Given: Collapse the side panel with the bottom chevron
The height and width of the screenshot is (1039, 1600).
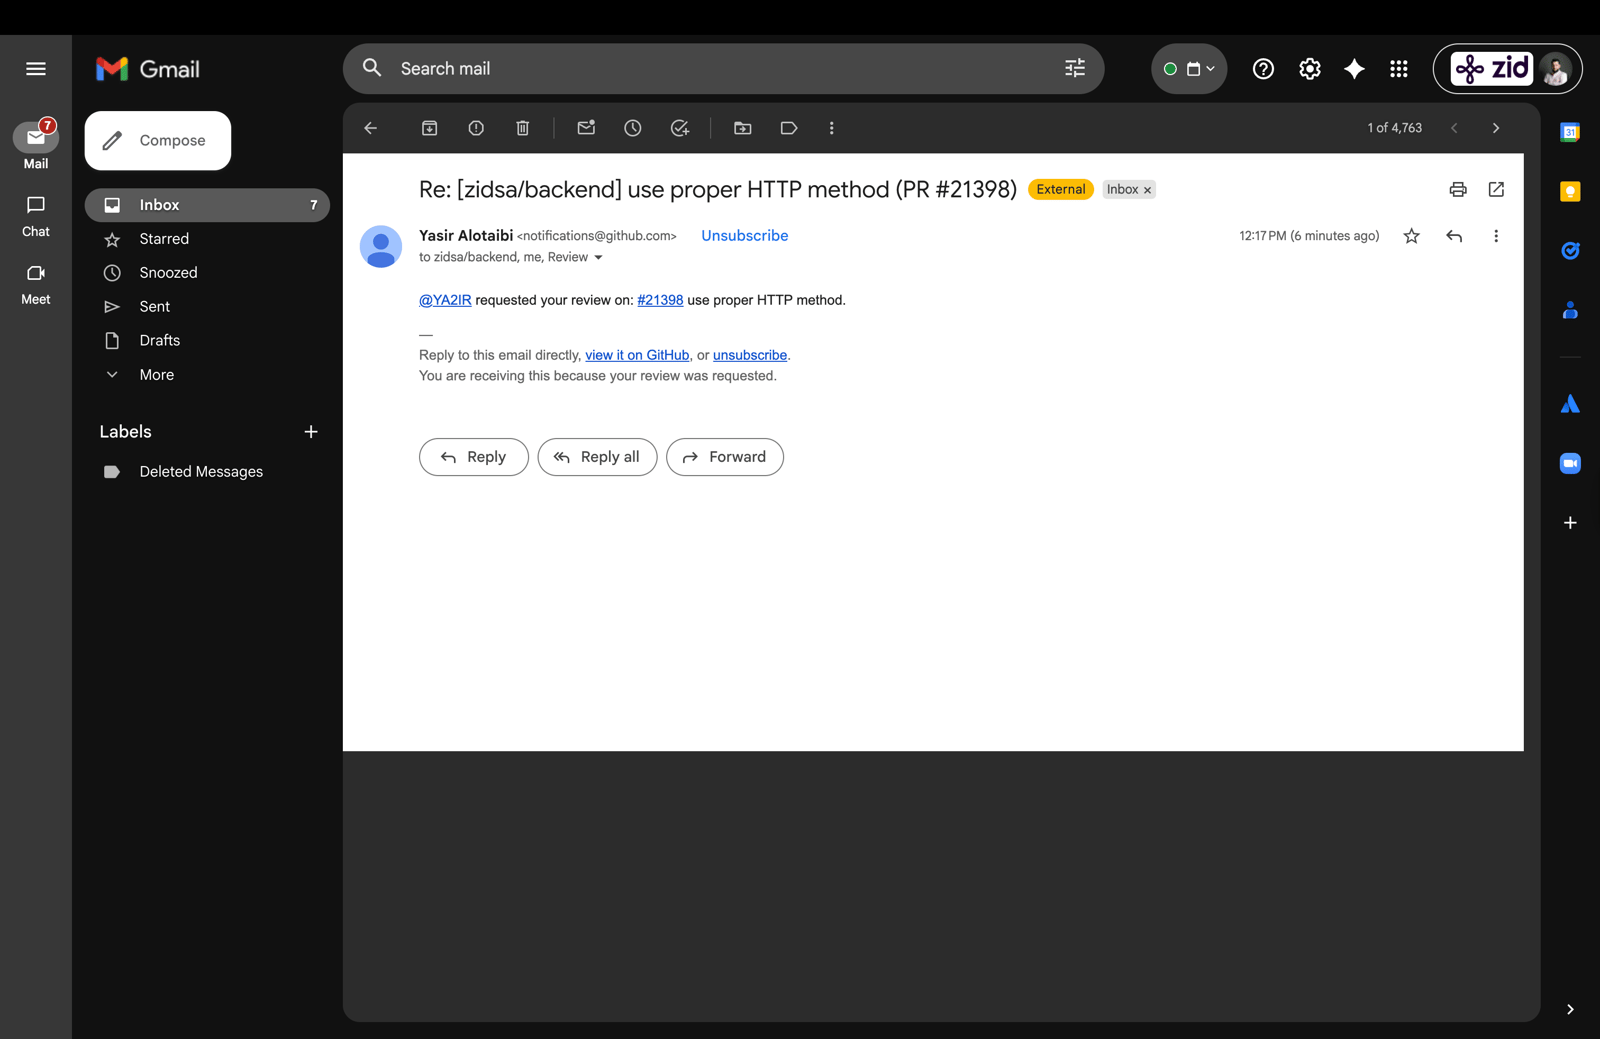Looking at the screenshot, I should (1570, 1009).
